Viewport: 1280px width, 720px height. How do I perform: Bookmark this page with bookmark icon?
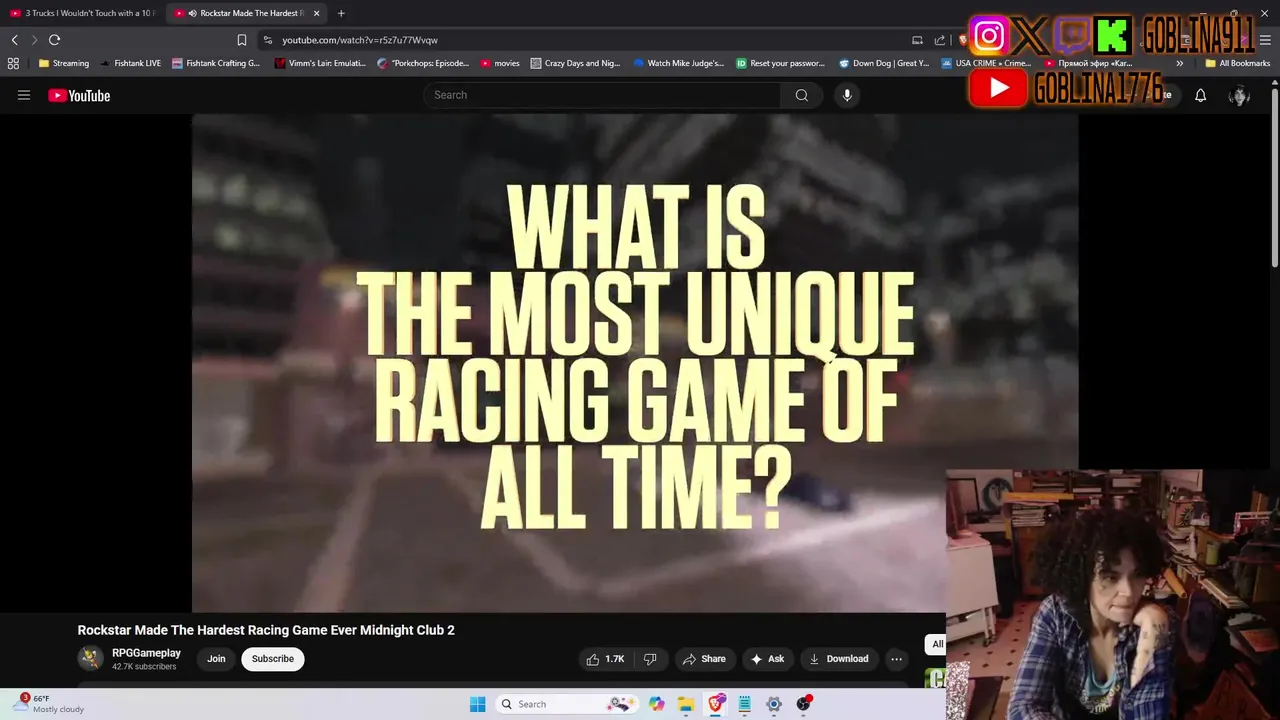(x=241, y=40)
